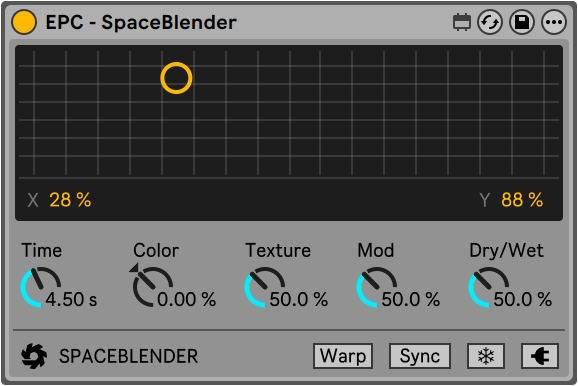The image size is (578, 386).
Task: Open the macro variations icon in header
Action: 462,22
